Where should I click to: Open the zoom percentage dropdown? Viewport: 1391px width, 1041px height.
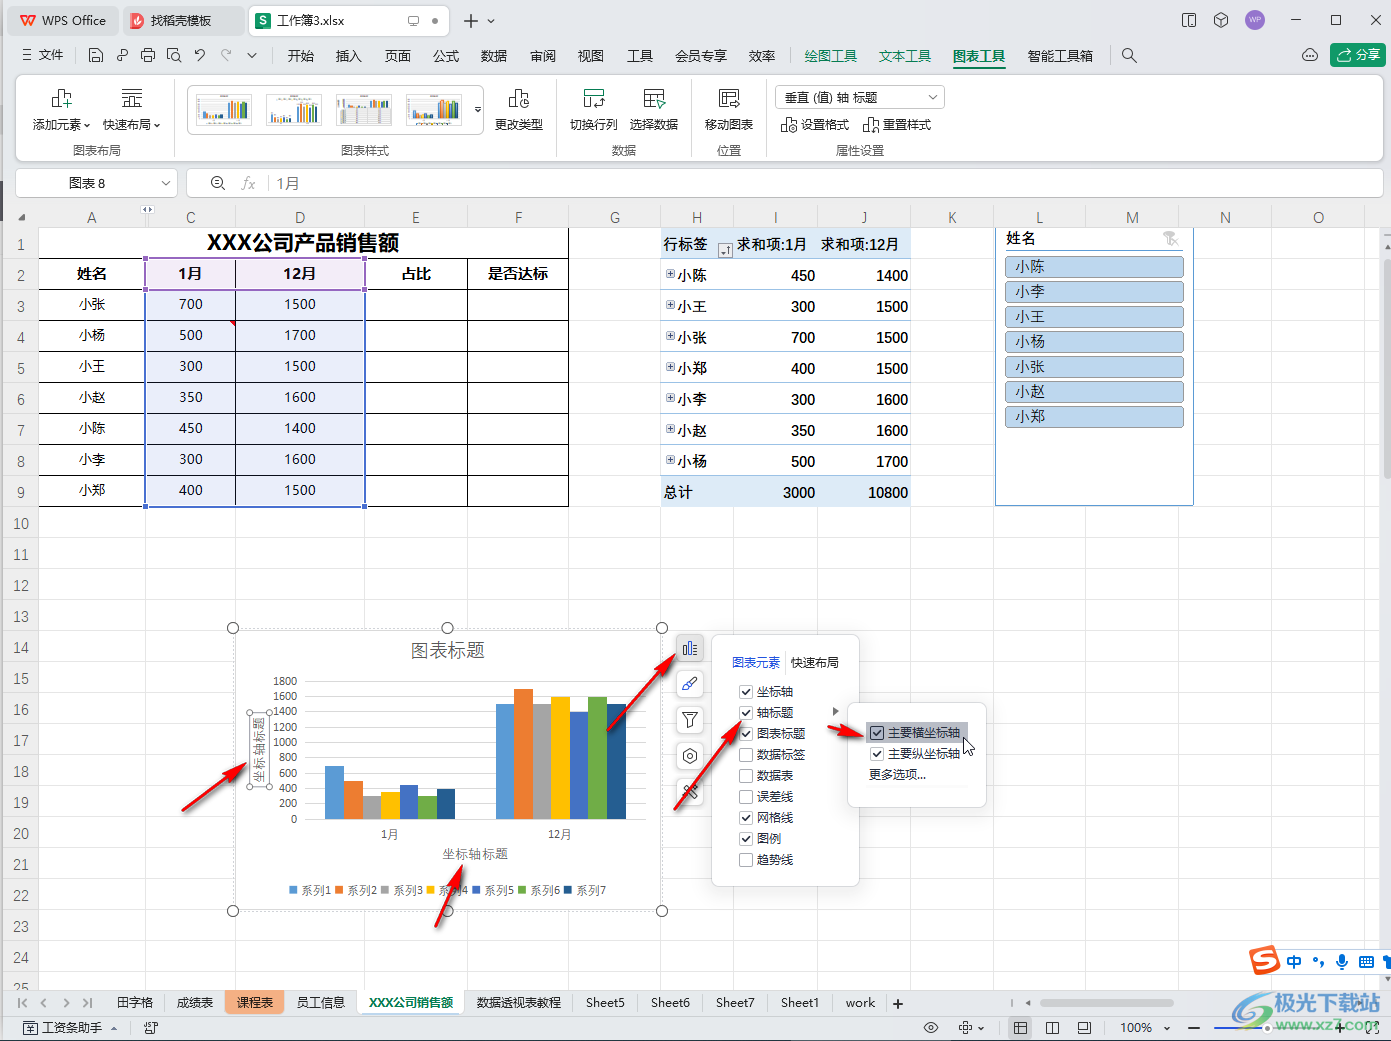tap(1167, 1028)
